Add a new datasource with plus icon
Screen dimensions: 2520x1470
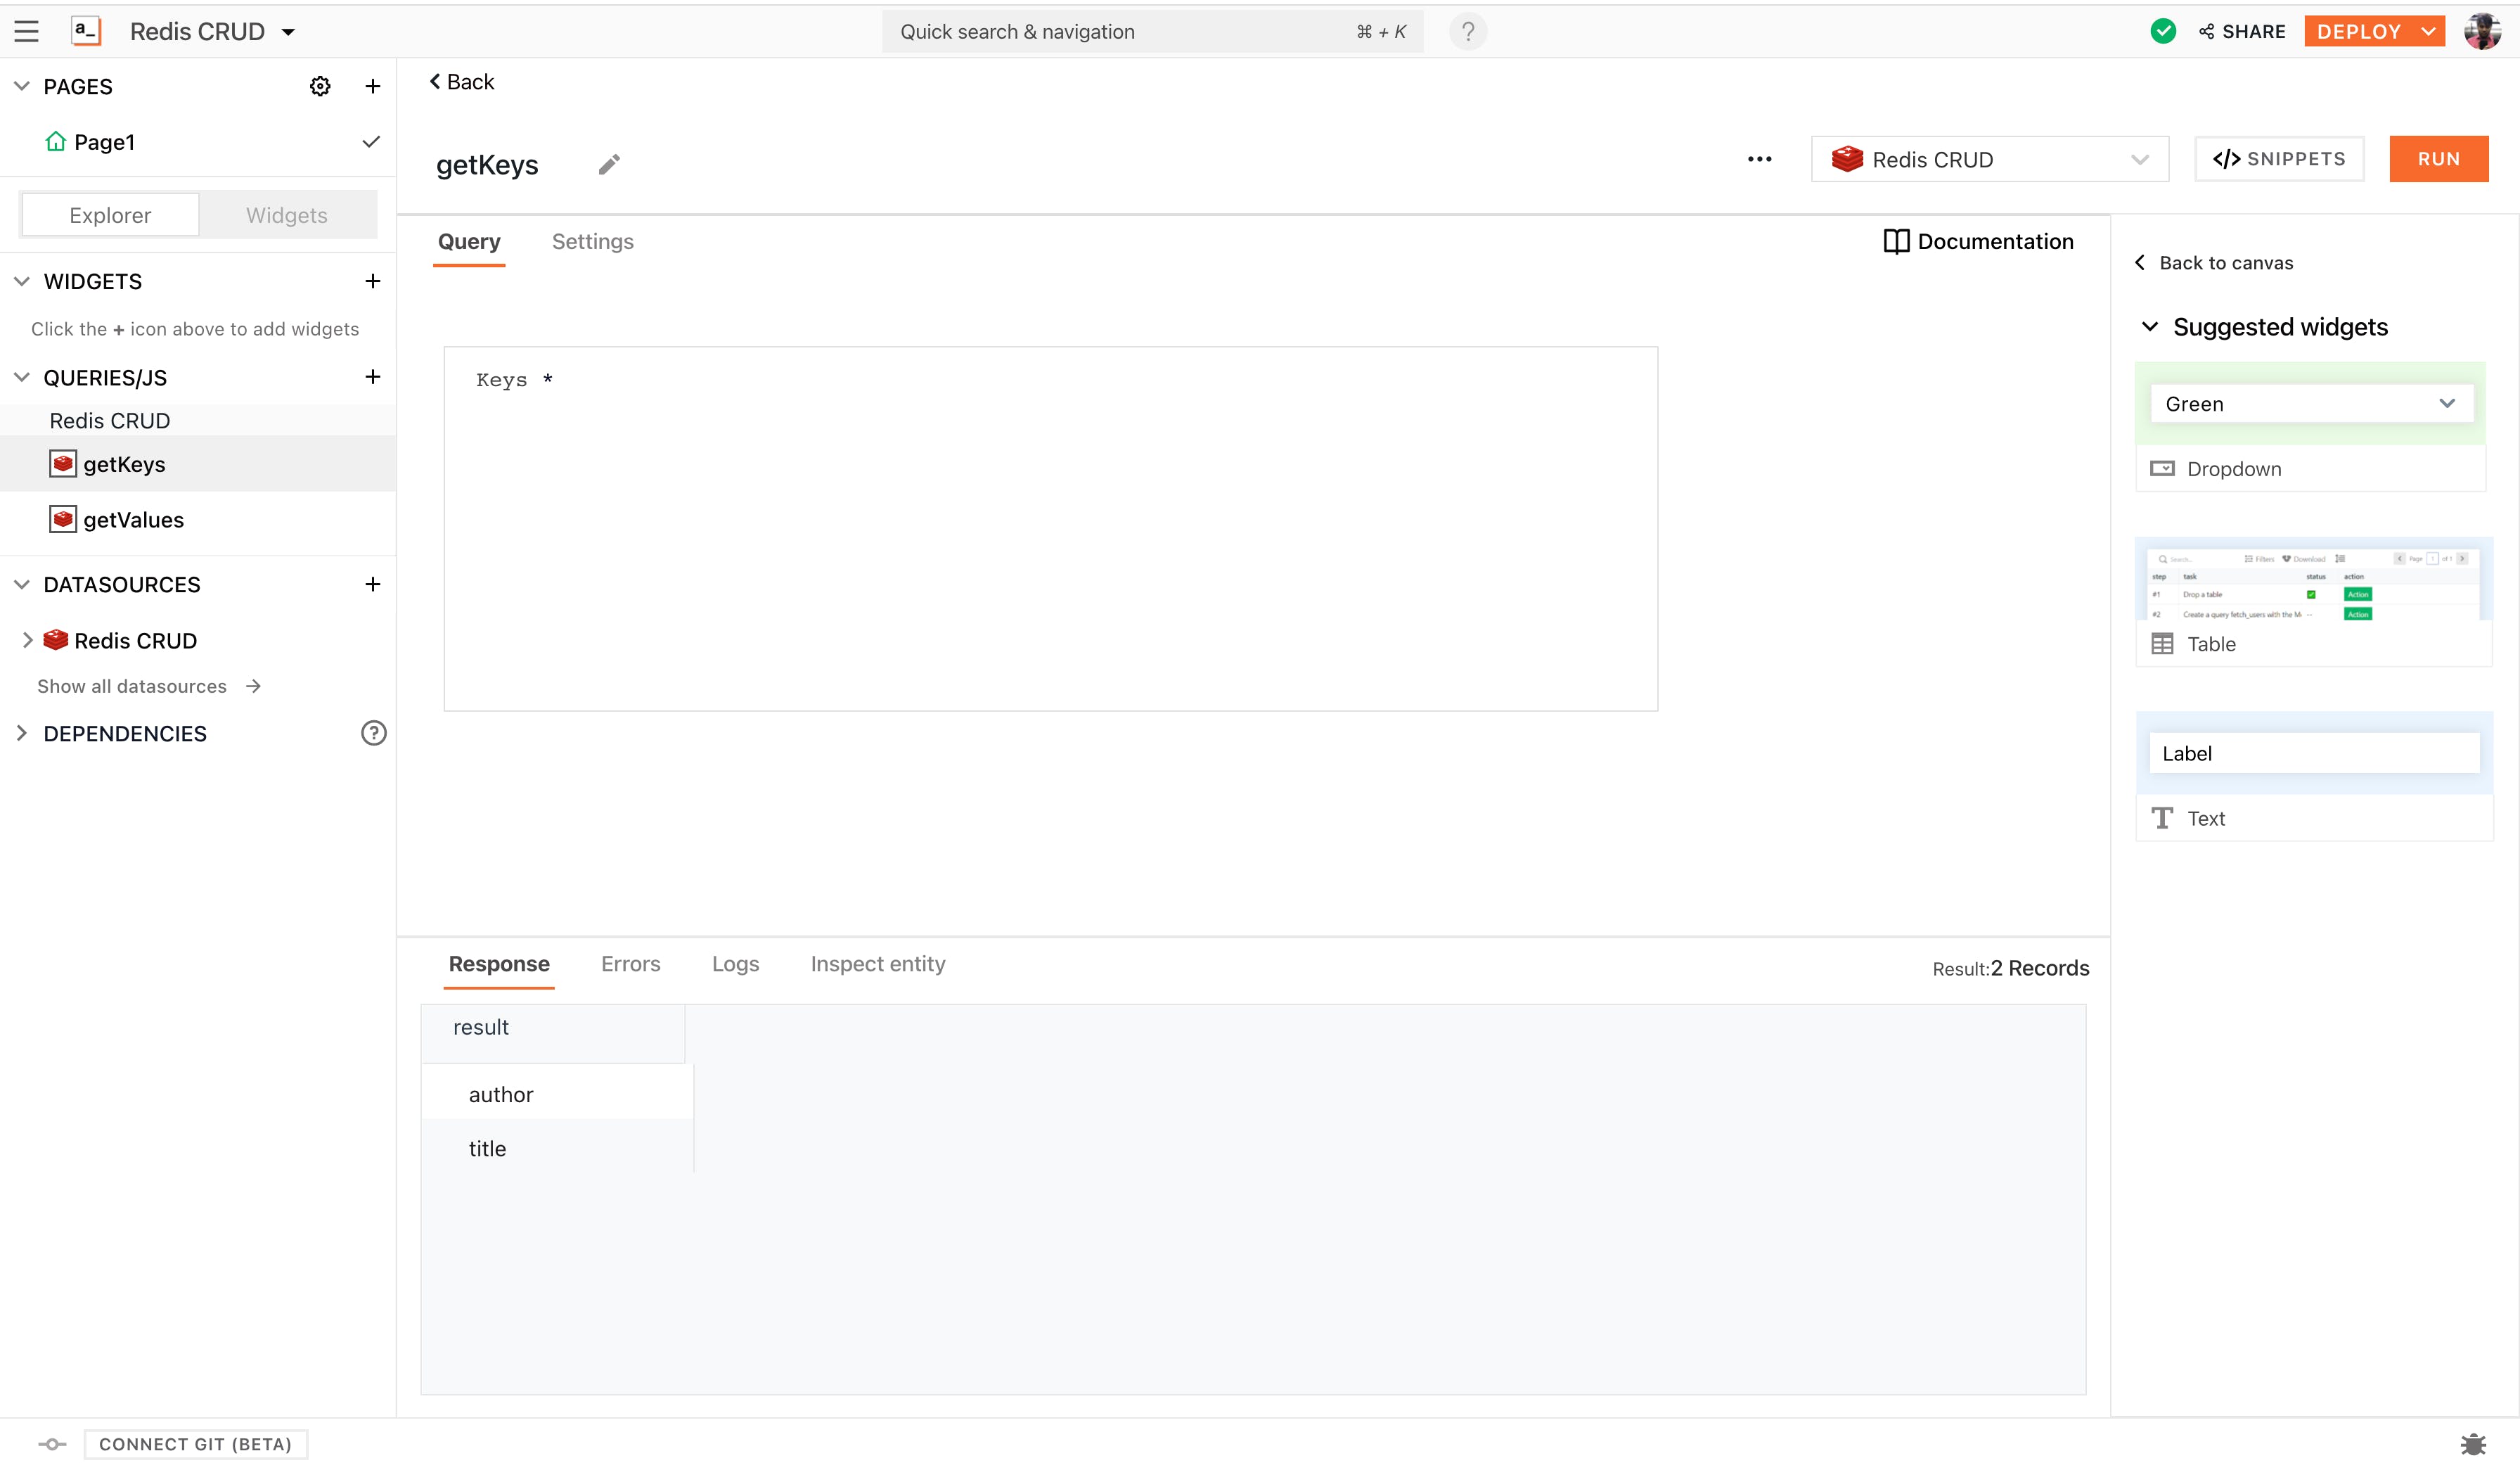pos(372,584)
